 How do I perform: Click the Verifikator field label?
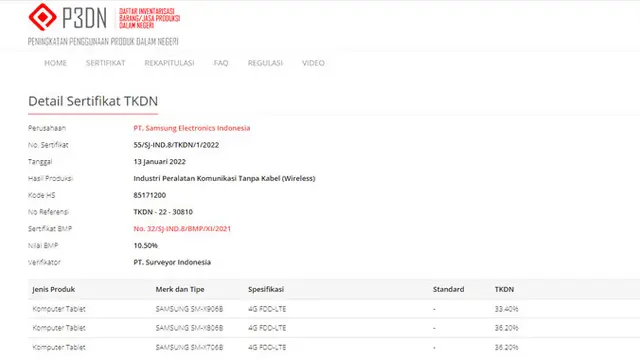click(x=44, y=262)
